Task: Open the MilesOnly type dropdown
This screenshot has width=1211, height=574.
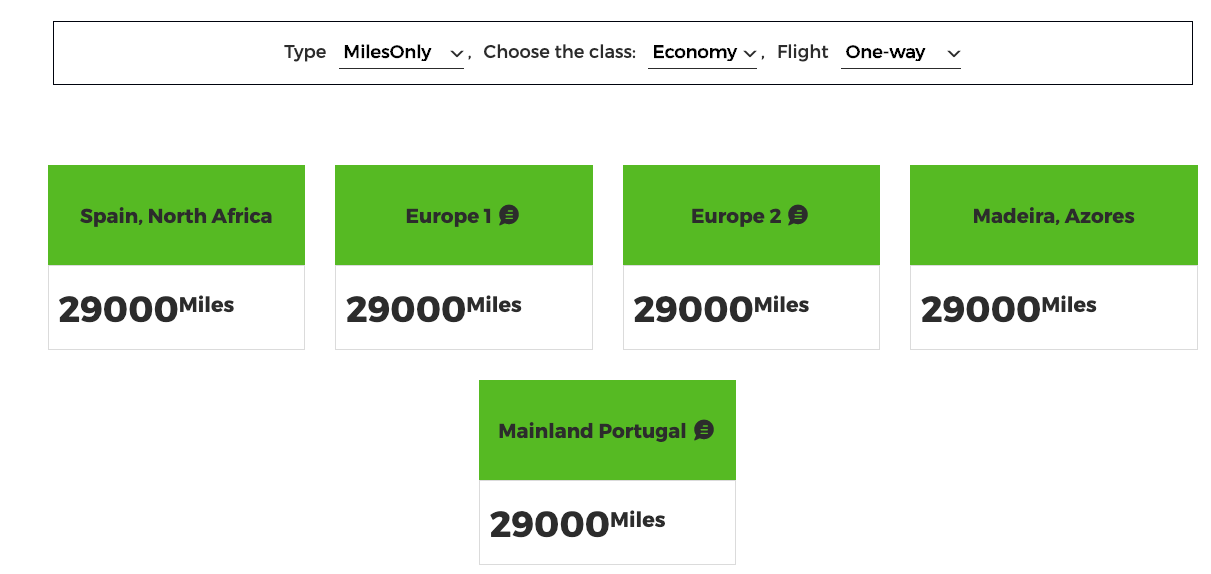Action: pos(401,53)
